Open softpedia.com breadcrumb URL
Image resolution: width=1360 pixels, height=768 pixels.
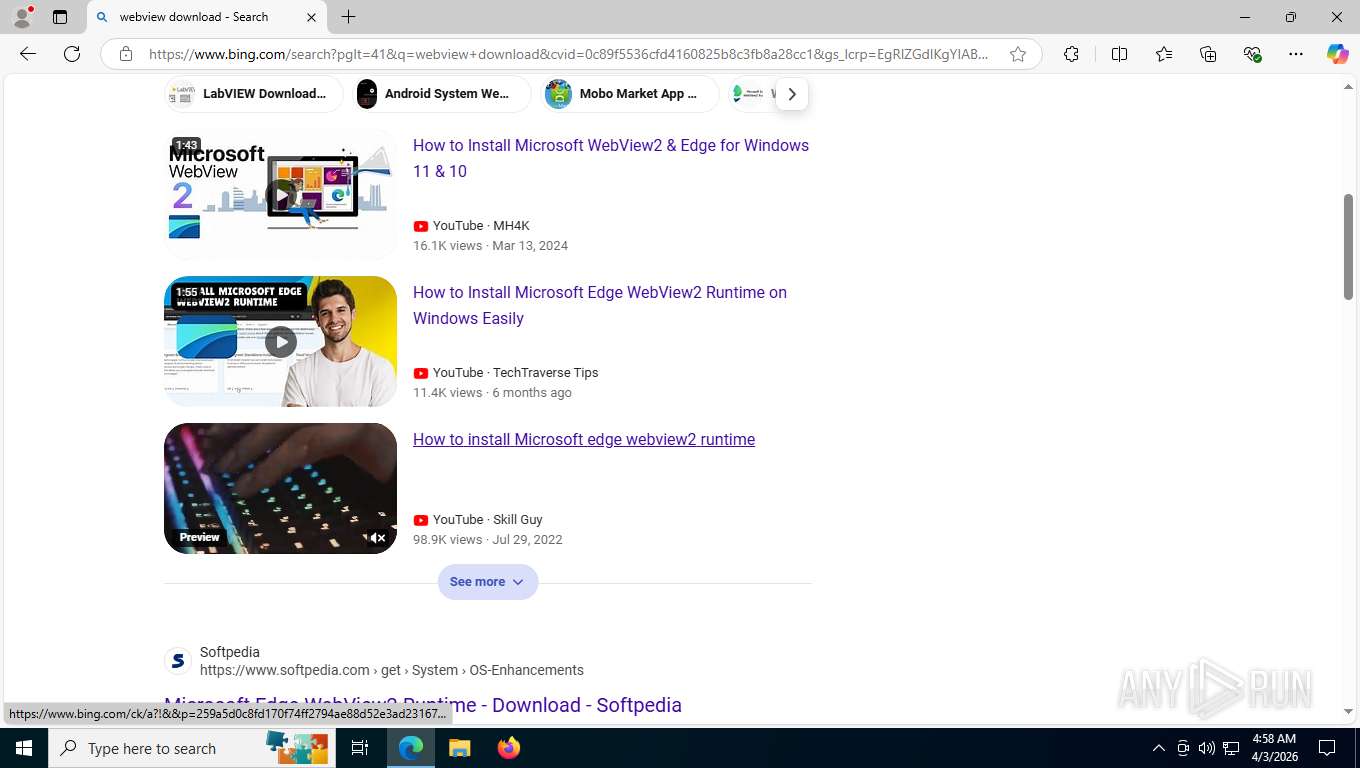pyautogui.click(x=392, y=670)
